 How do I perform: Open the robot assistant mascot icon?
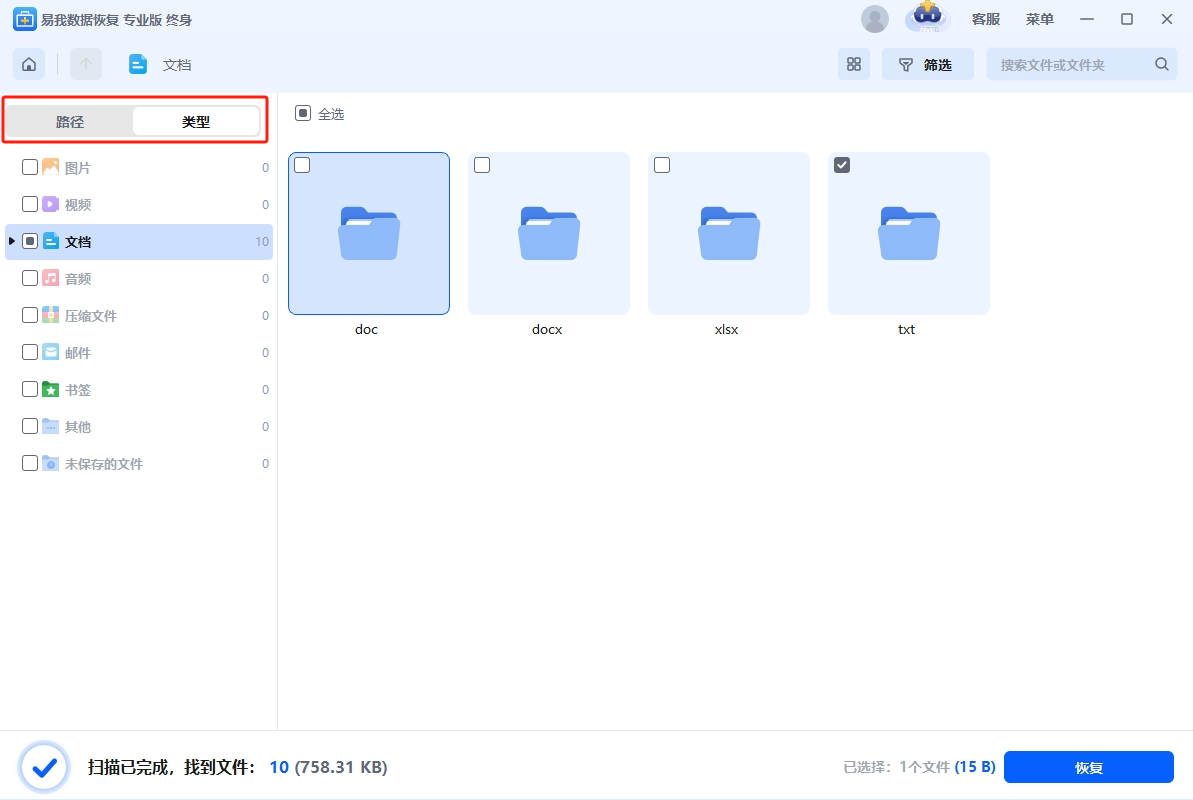(x=926, y=18)
